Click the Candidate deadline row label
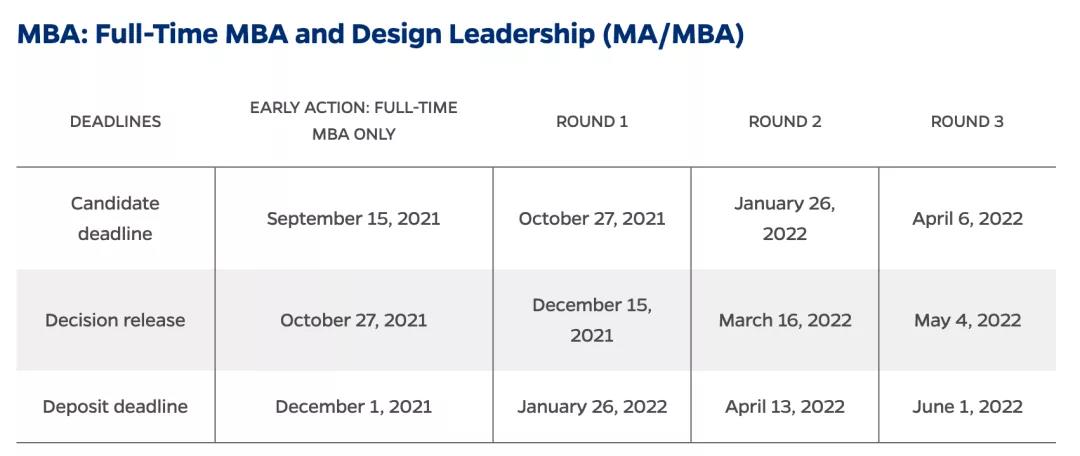The image size is (1080, 456). [x=115, y=218]
